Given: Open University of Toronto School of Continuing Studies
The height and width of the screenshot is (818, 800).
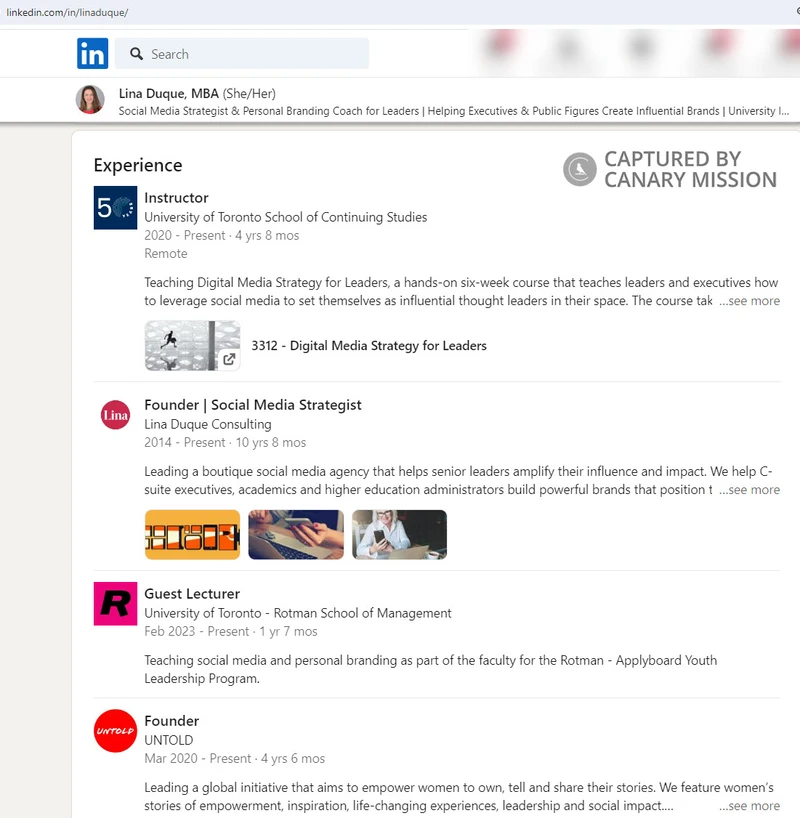Looking at the screenshot, I should point(285,217).
